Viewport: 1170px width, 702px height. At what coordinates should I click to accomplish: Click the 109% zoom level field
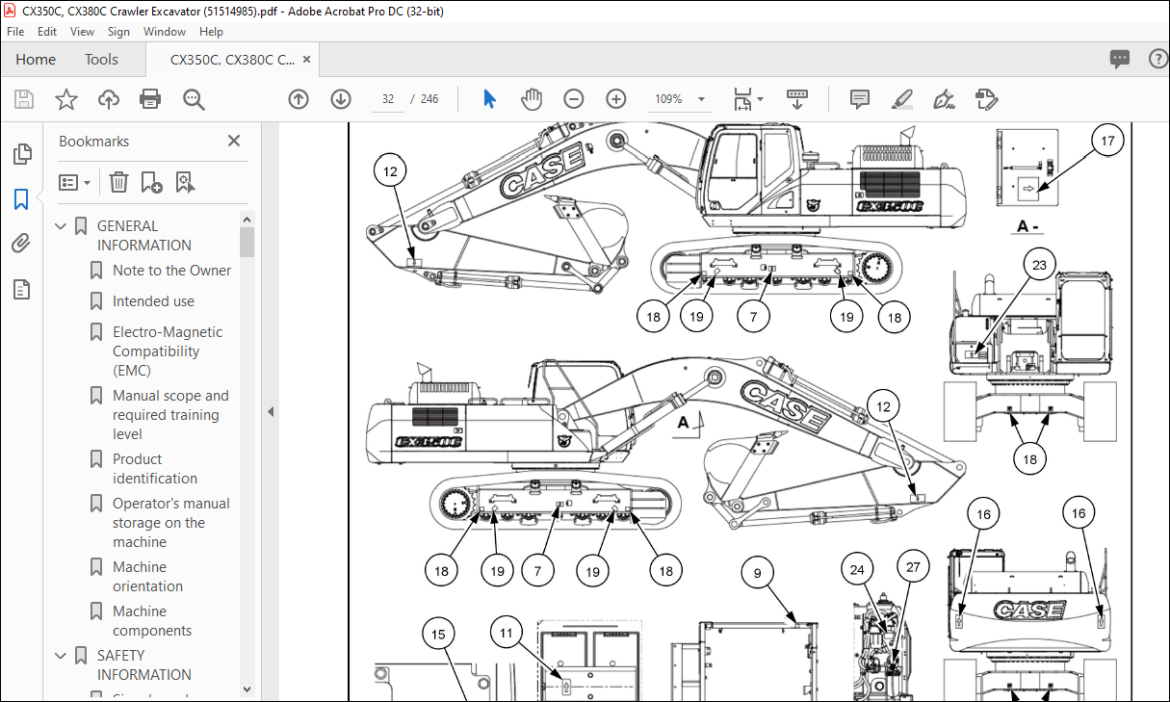(669, 98)
